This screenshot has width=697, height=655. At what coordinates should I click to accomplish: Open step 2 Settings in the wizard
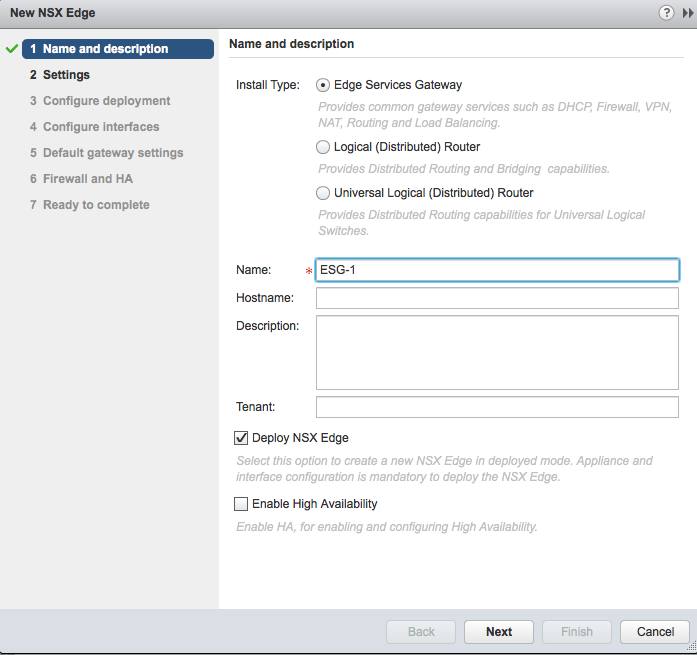click(x=60, y=75)
